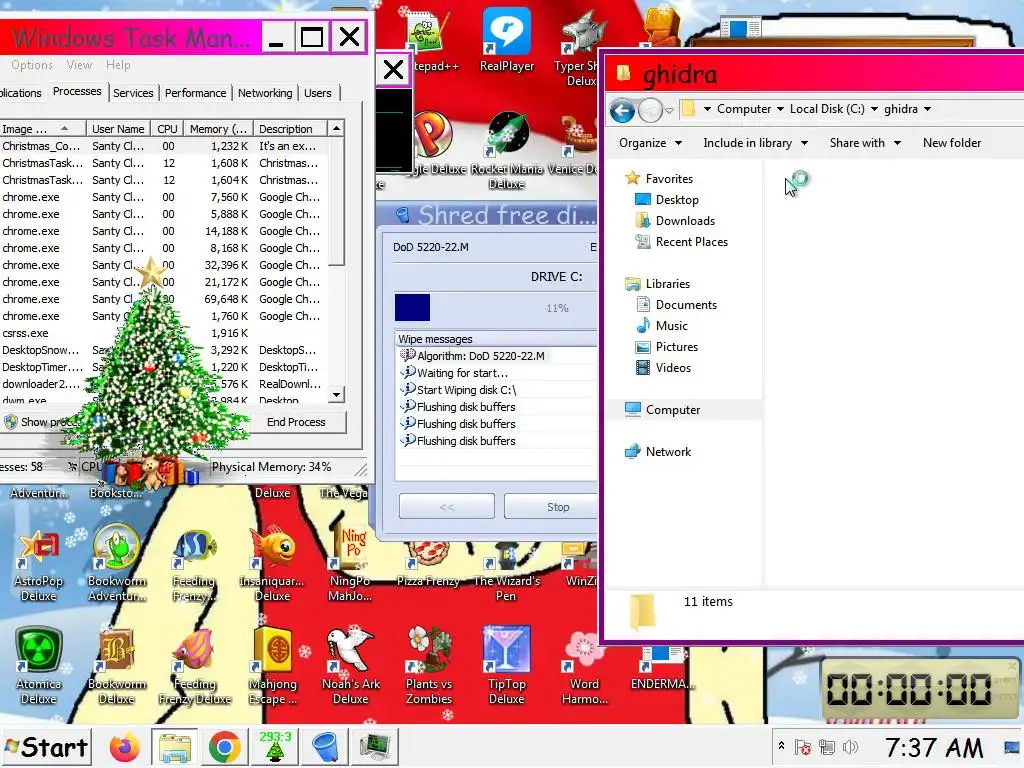
Task: Launch Mahjong Escape desktop icon
Action: 272,667
